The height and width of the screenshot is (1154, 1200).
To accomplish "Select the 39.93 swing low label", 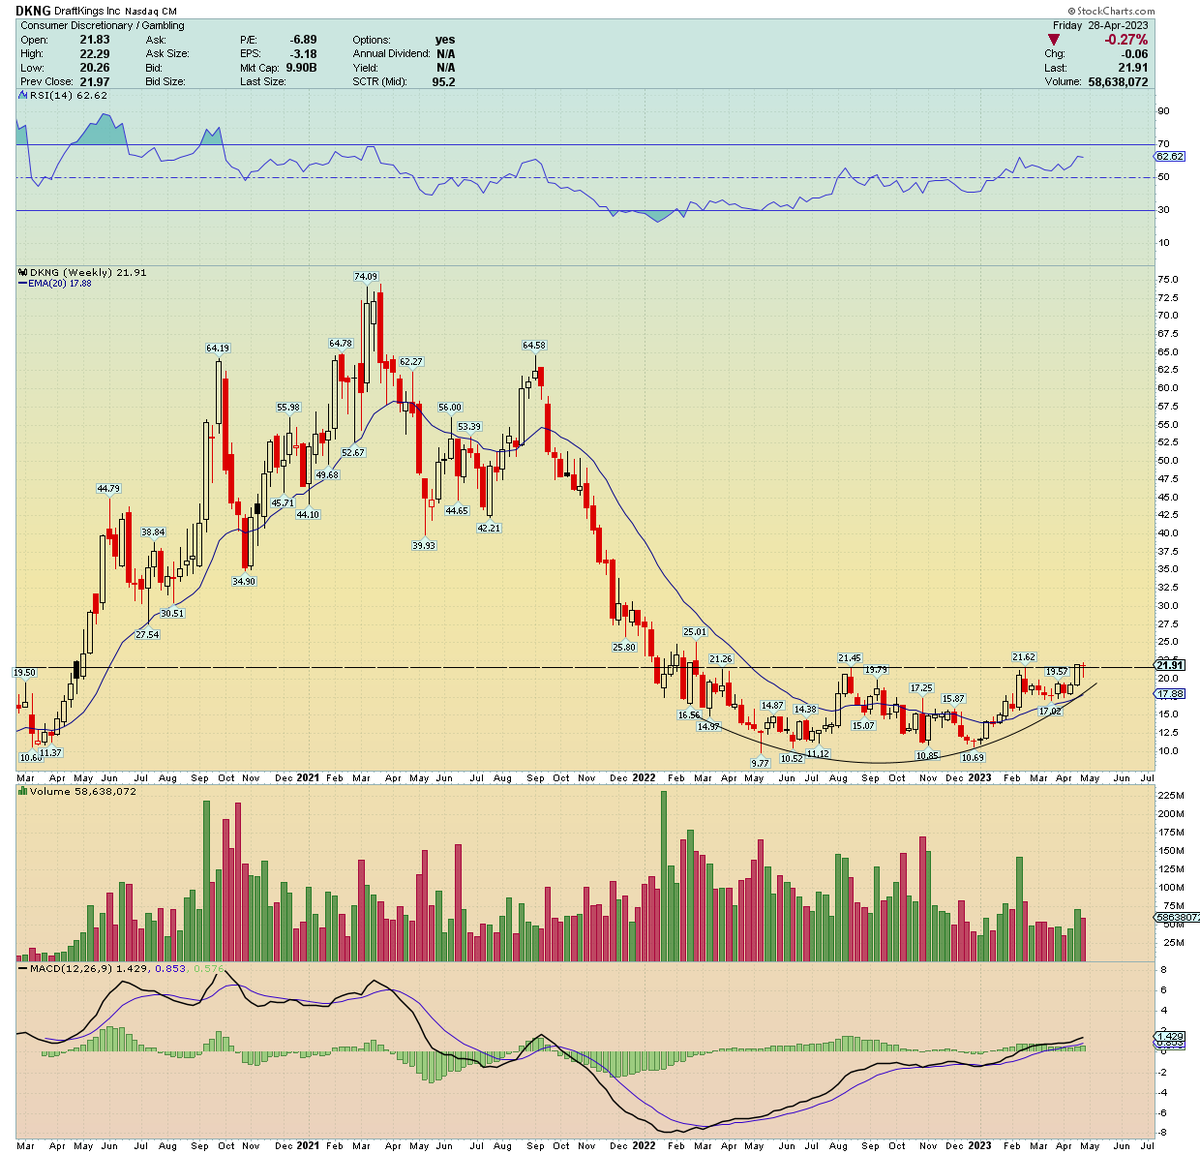I will tap(424, 545).
